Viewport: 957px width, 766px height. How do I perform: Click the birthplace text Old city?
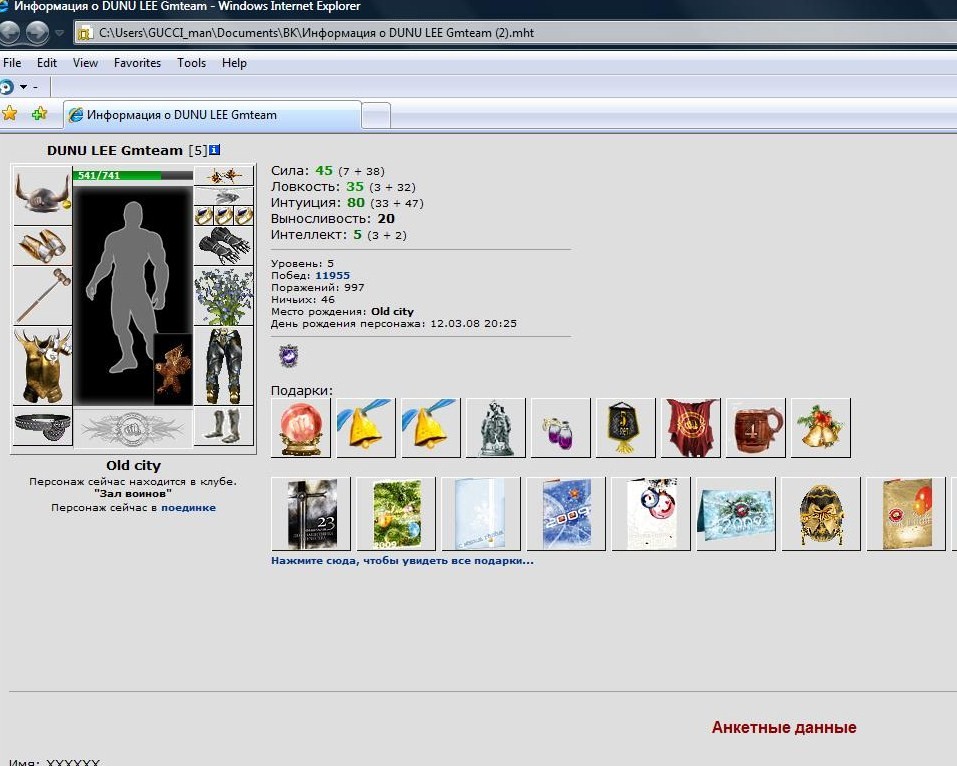(x=392, y=311)
